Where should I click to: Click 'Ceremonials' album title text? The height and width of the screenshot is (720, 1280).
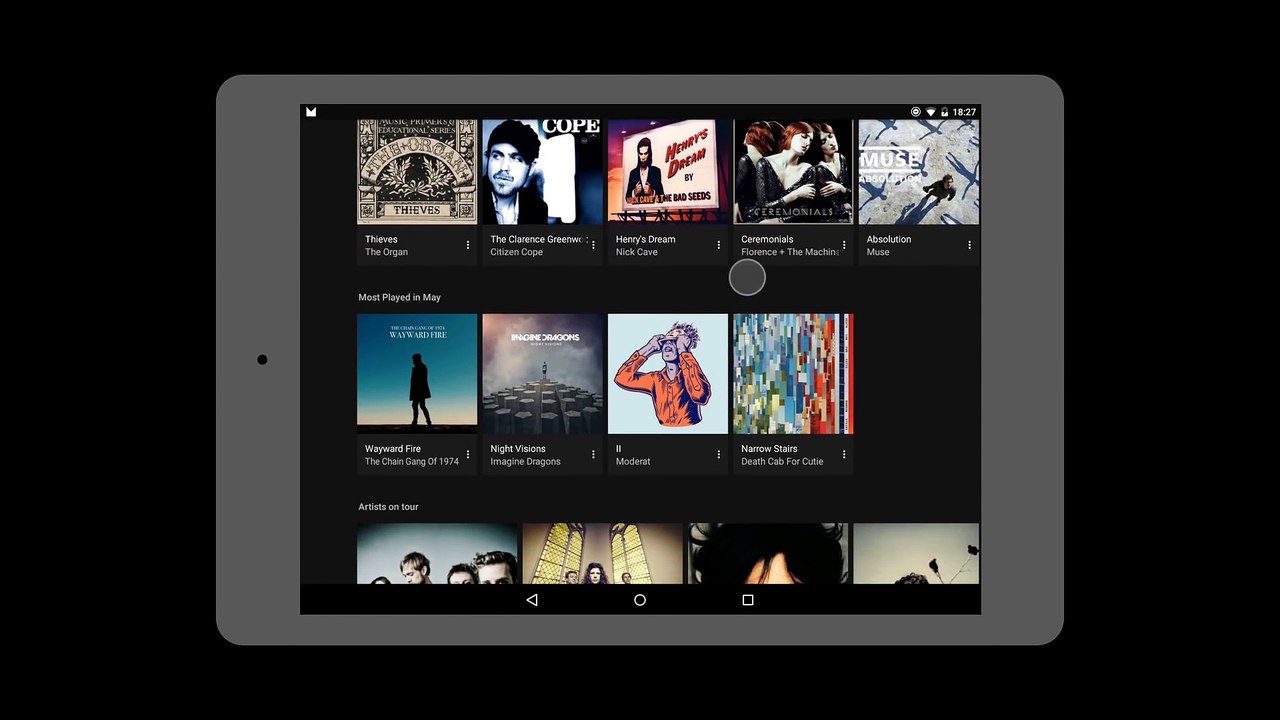[767, 240]
